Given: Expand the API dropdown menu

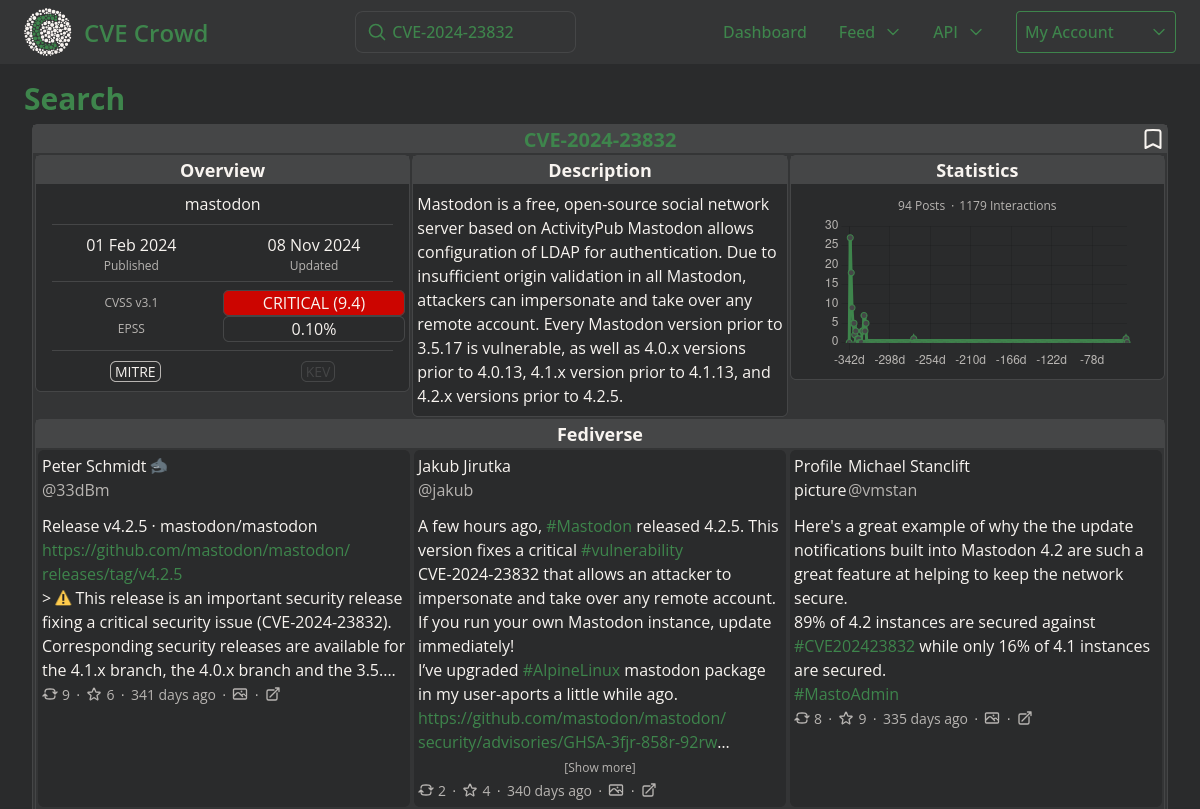Looking at the screenshot, I should tap(957, 32).
